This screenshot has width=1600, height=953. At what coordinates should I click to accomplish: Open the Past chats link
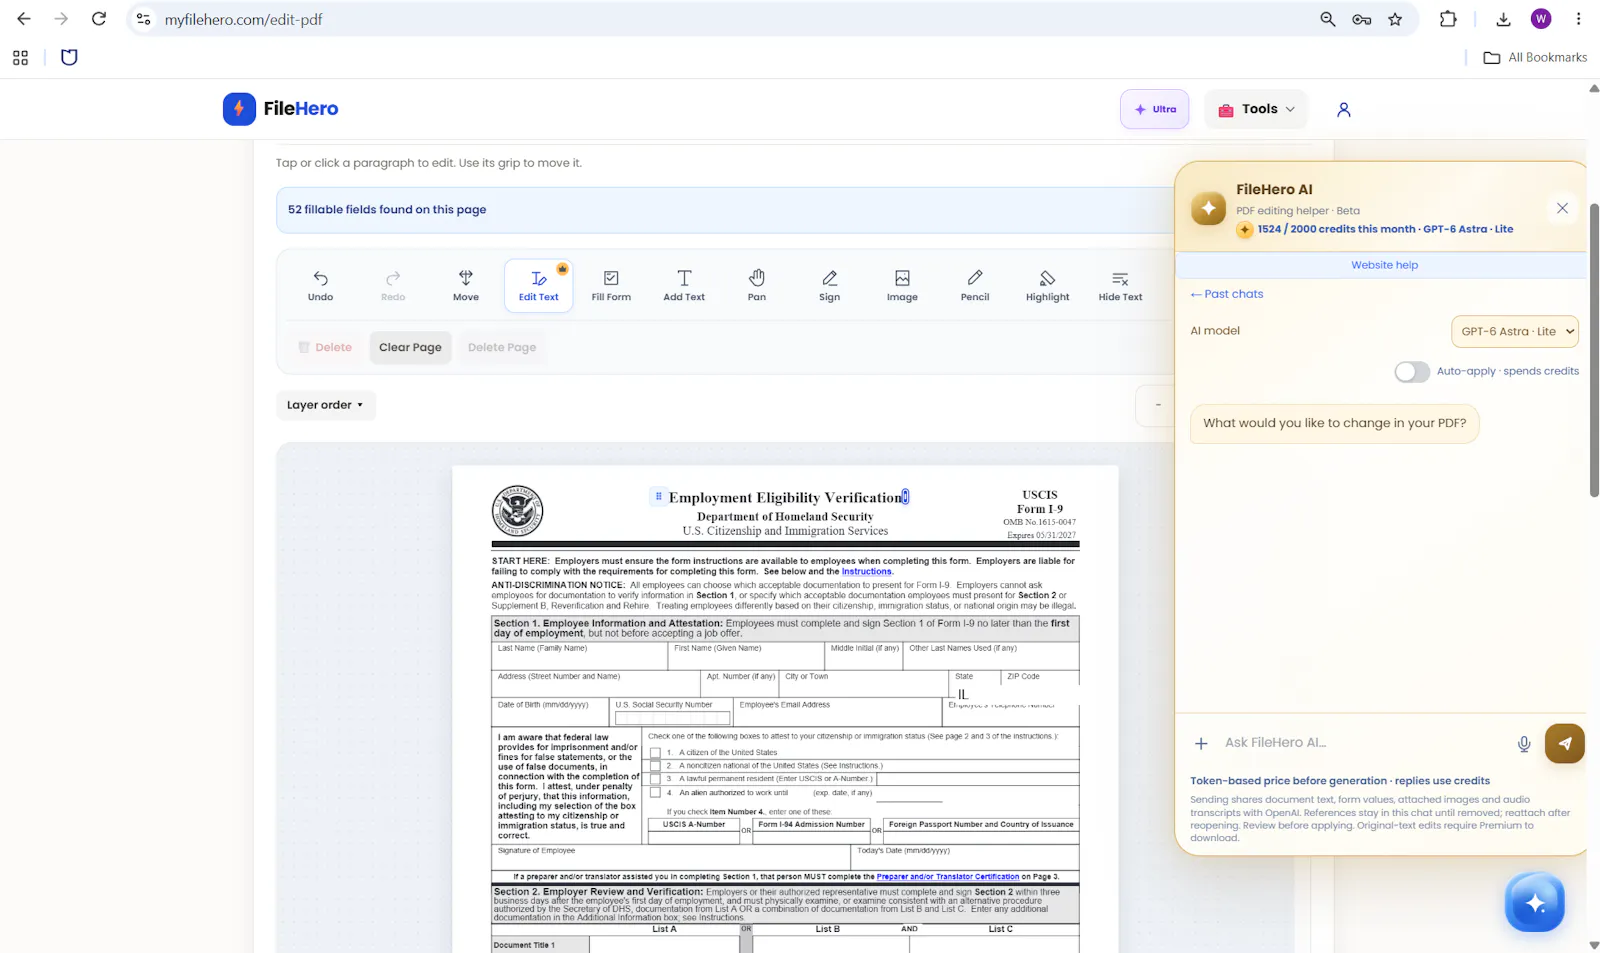pos(1227,294)
